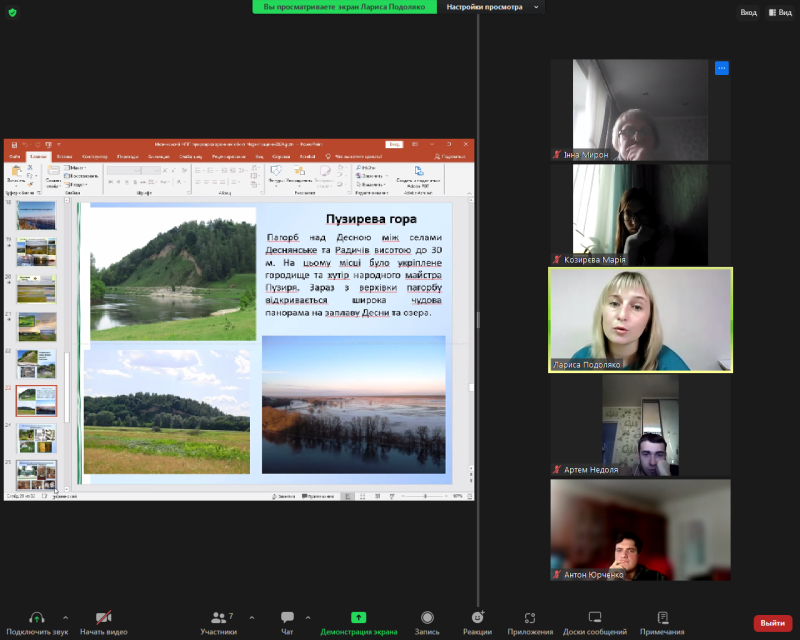Click the blue more options button on Інна Мирон's video

(721, 68)
